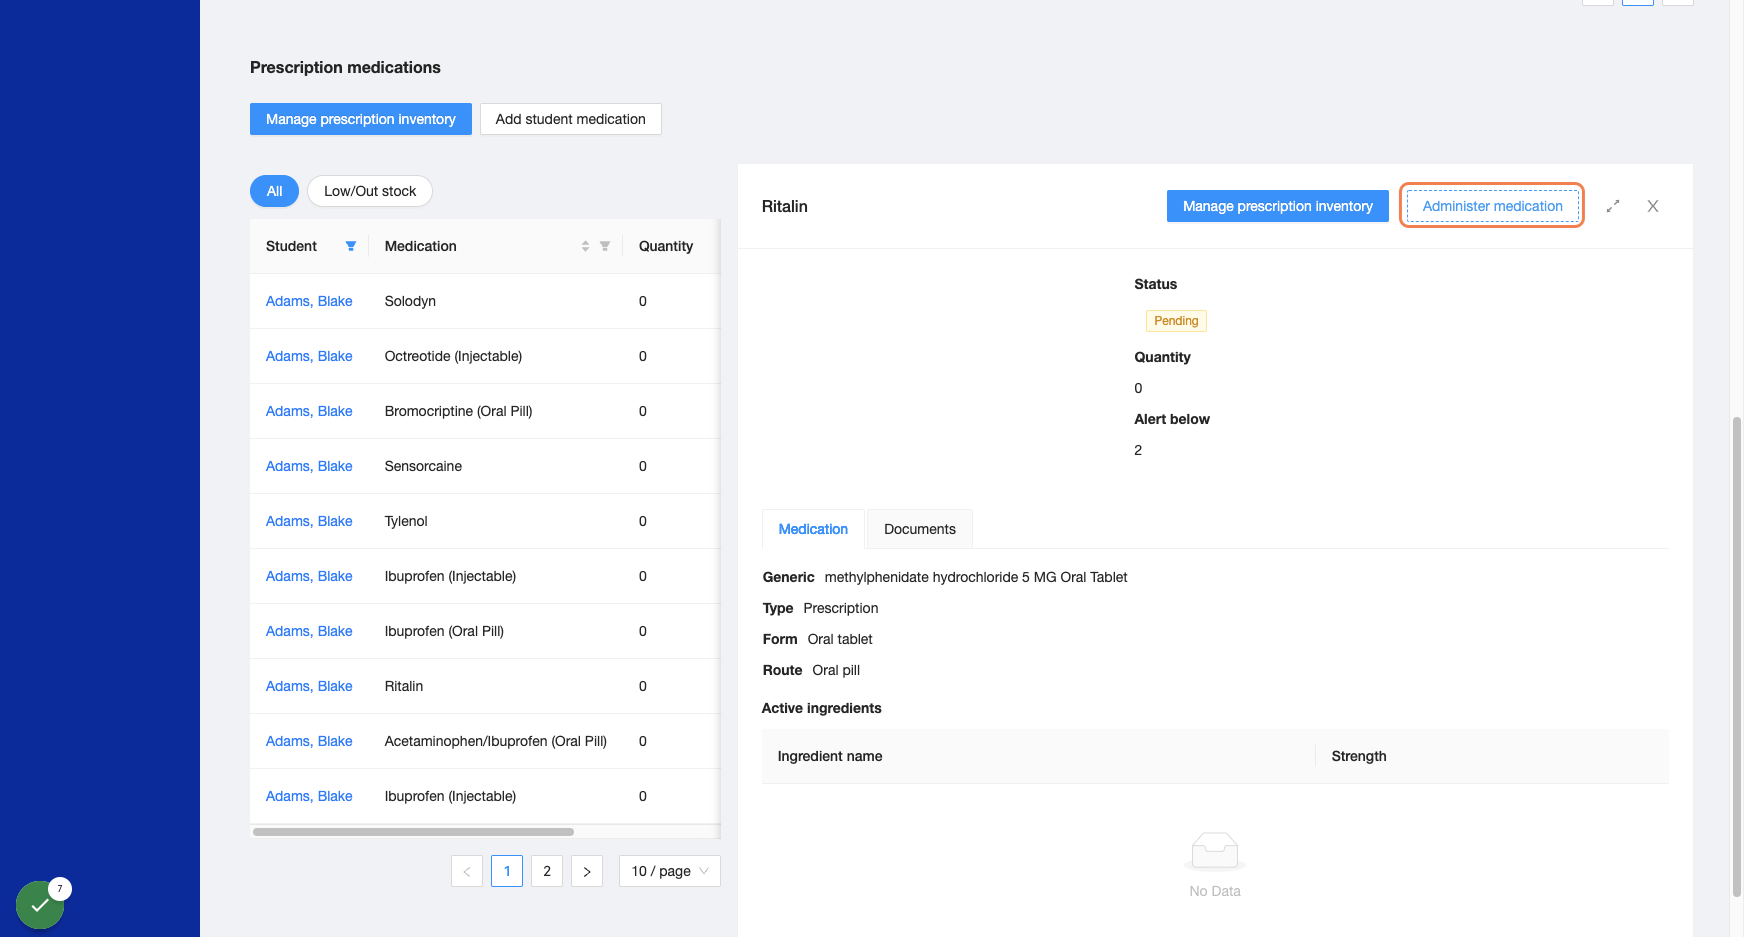1744x937 pixels.
Task: Switch to the Medication tab
Action: click(813, 529)
